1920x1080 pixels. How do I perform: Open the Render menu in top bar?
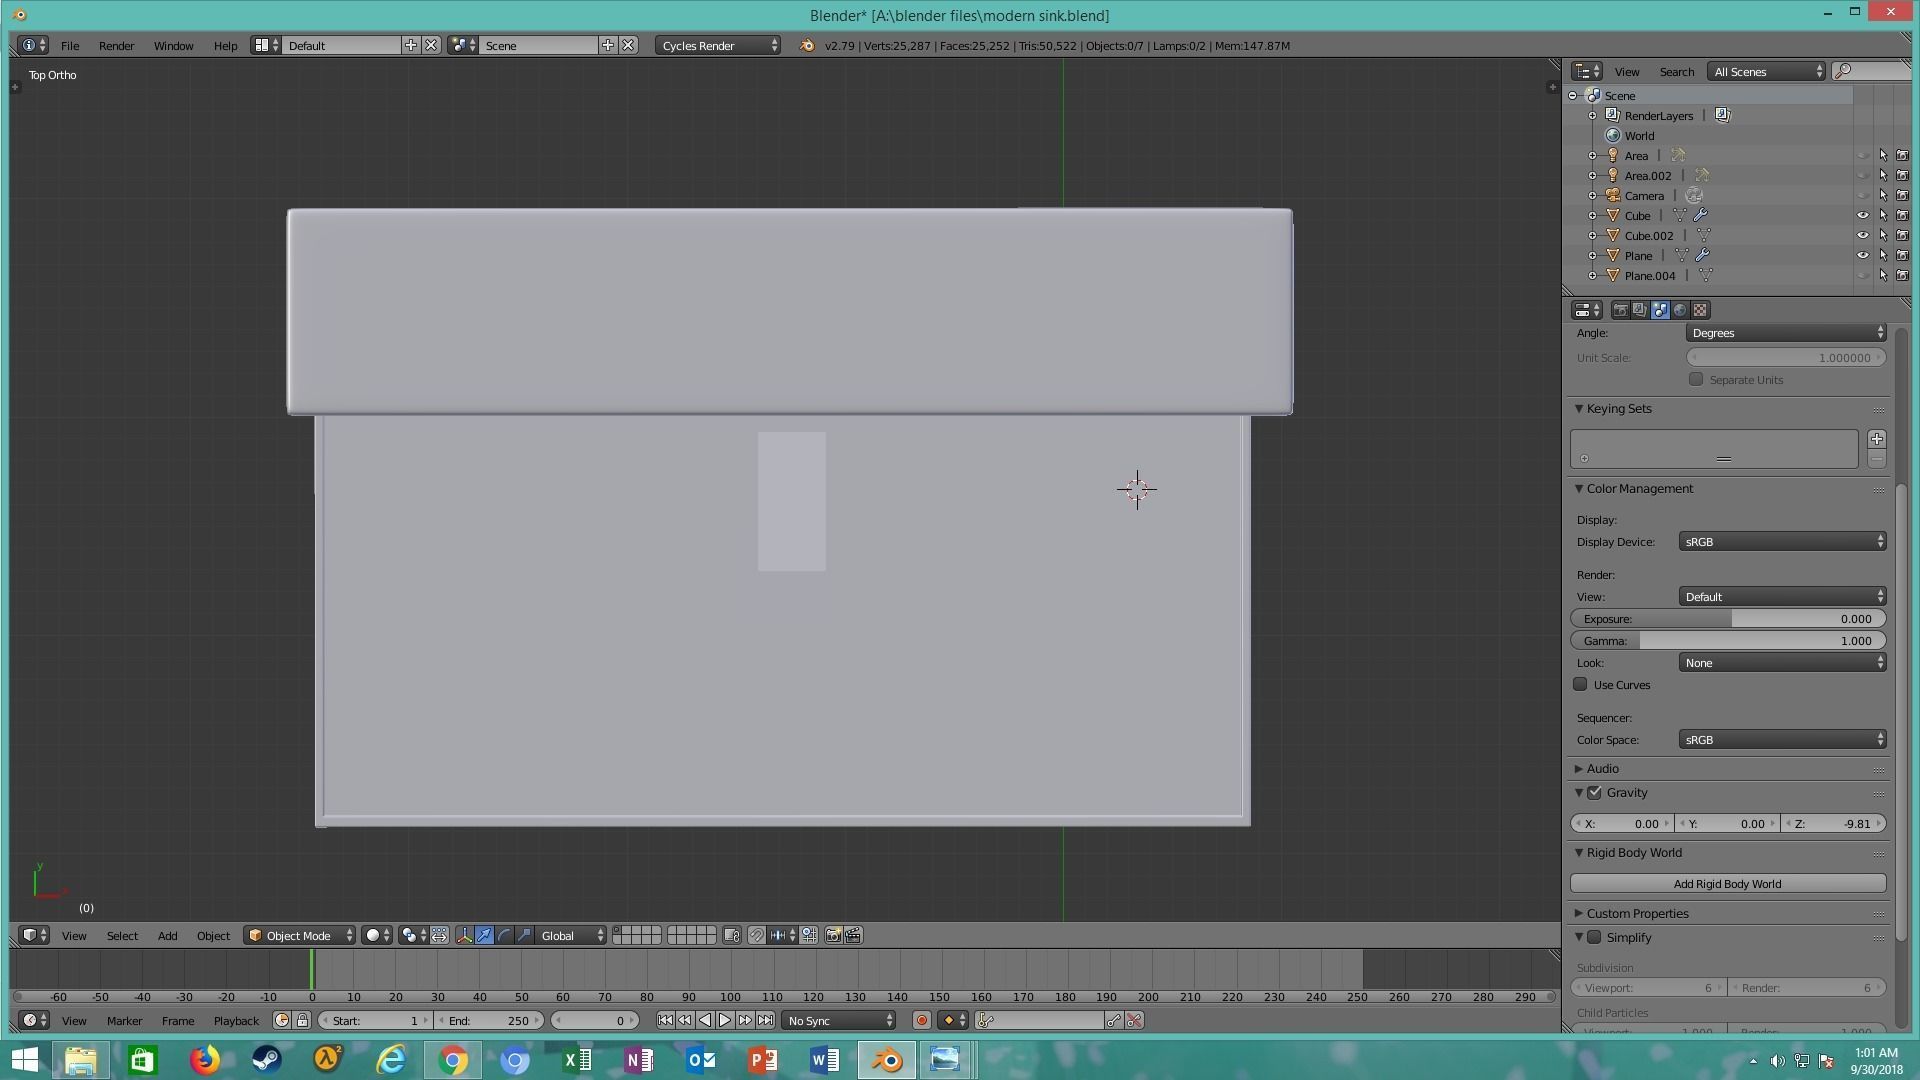[x=116, y=46]
